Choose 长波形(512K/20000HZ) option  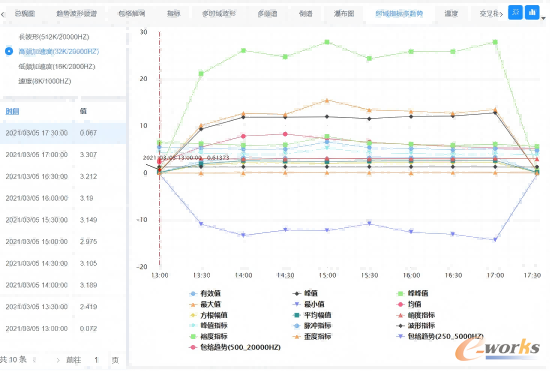click(x=54, y=37)
